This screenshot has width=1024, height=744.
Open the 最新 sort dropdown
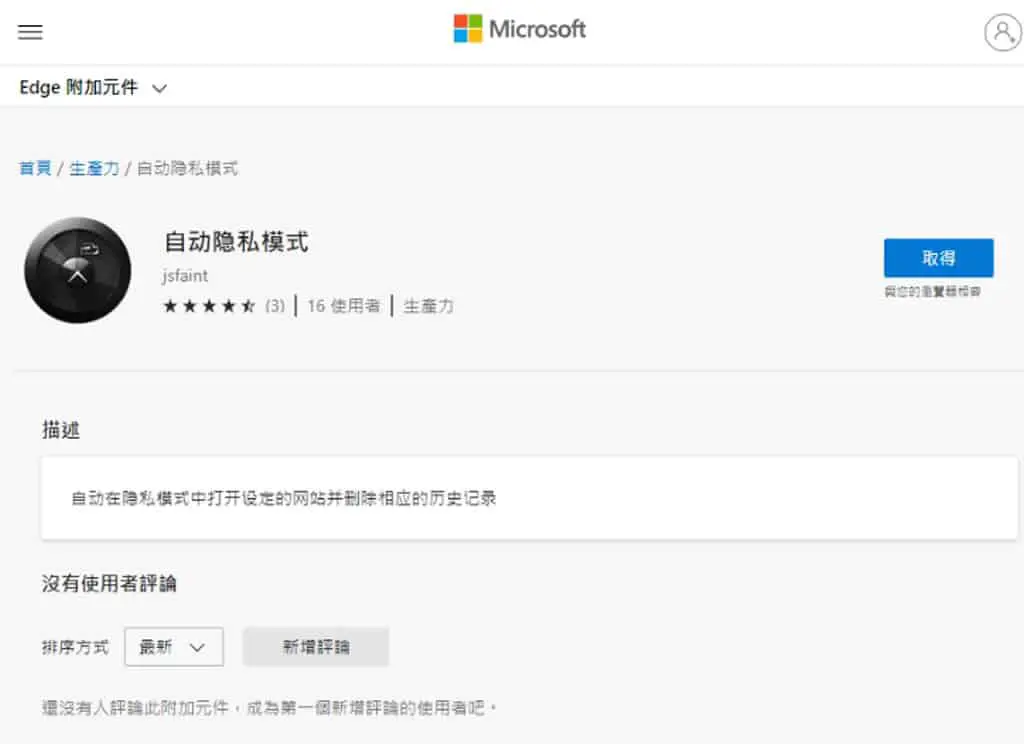[174, 647]
